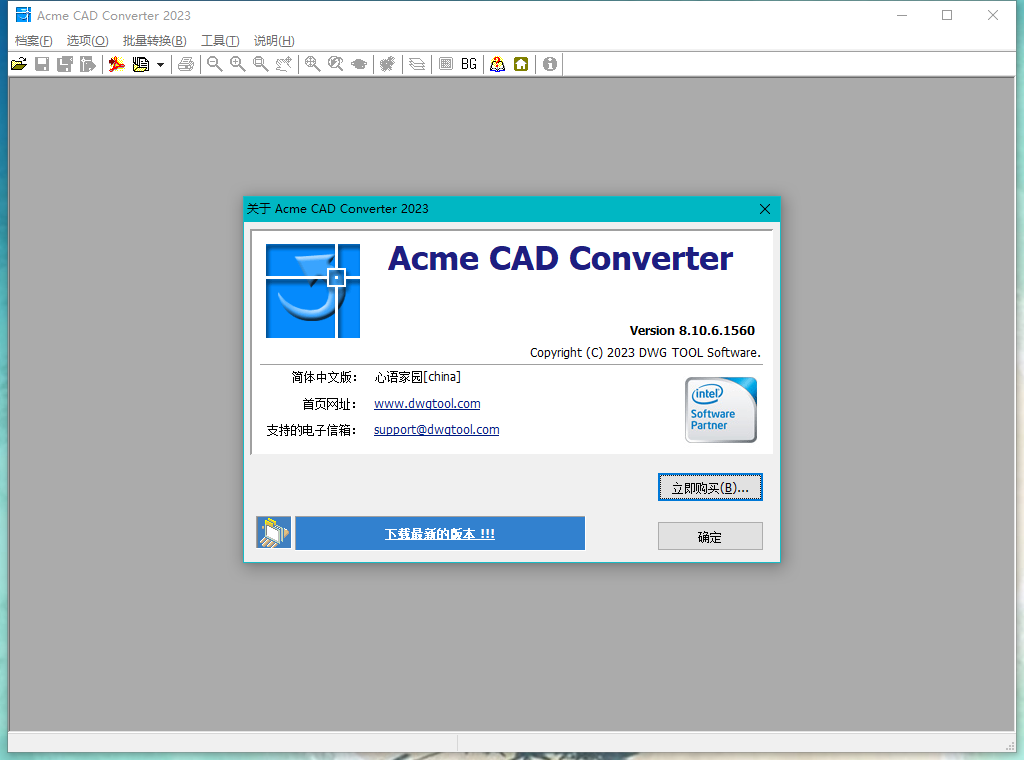Viewport: 1024px width, 760px height.
Task: Click the 确定 OK button
Action: coord(710,537)
